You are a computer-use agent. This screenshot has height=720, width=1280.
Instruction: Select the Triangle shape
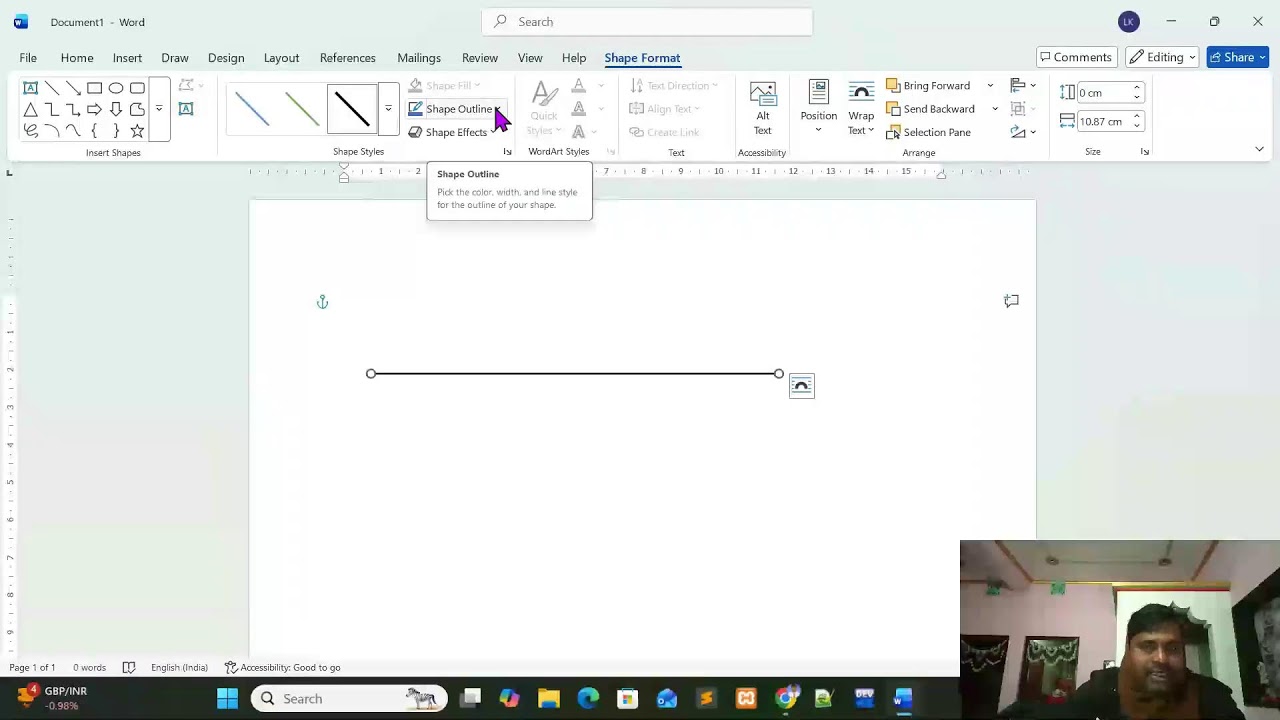pos(31,109)
